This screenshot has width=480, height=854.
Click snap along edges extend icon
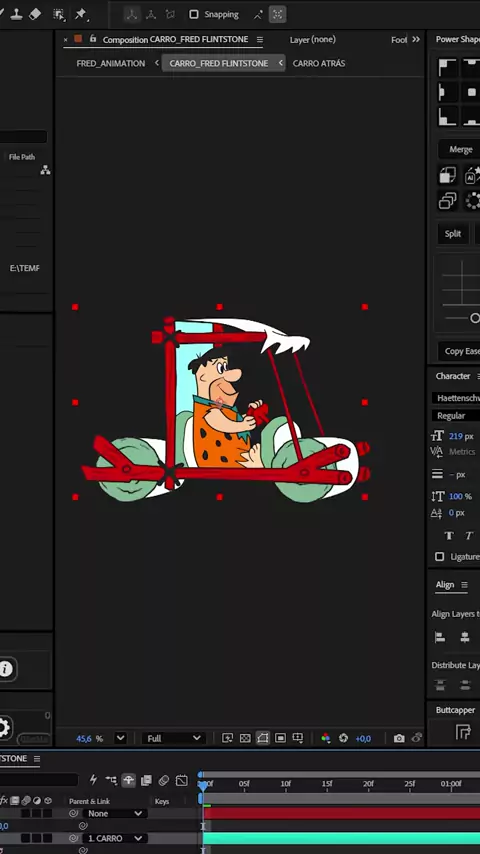click(258, 15)
